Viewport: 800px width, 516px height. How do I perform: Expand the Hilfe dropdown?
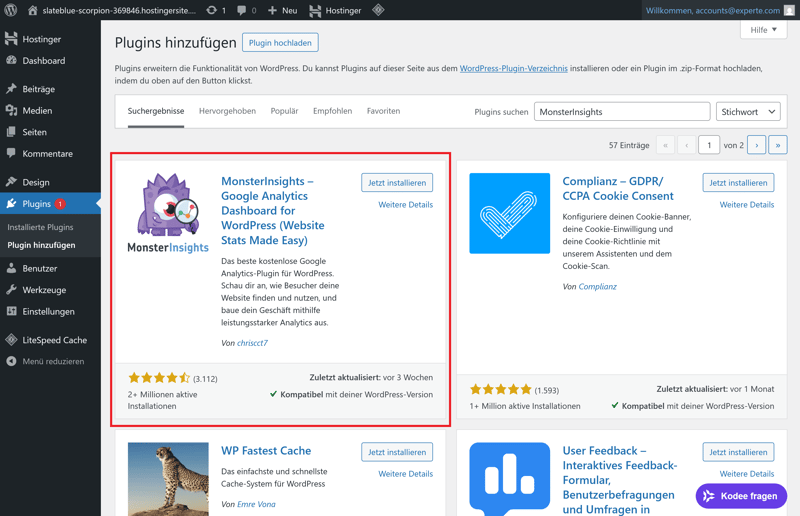click(x=764, y=30)
